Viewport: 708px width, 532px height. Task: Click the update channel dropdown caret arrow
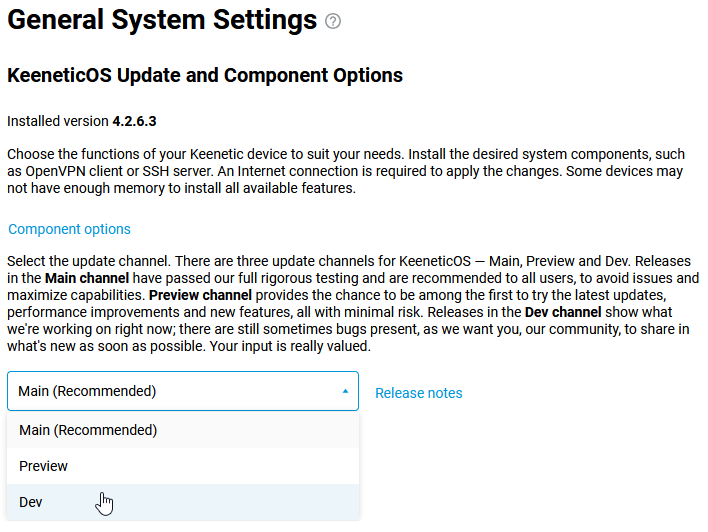(x=345, y=392)
